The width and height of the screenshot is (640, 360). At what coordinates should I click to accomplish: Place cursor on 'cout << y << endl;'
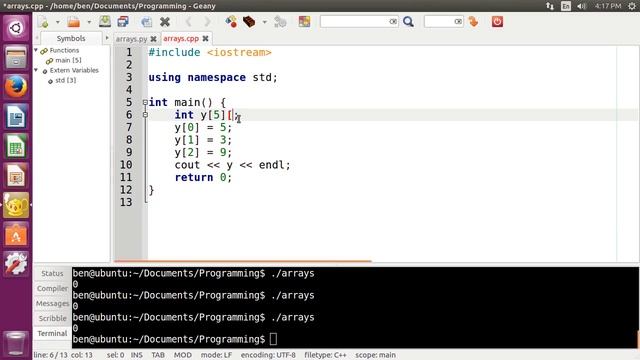tap(233, 165)
